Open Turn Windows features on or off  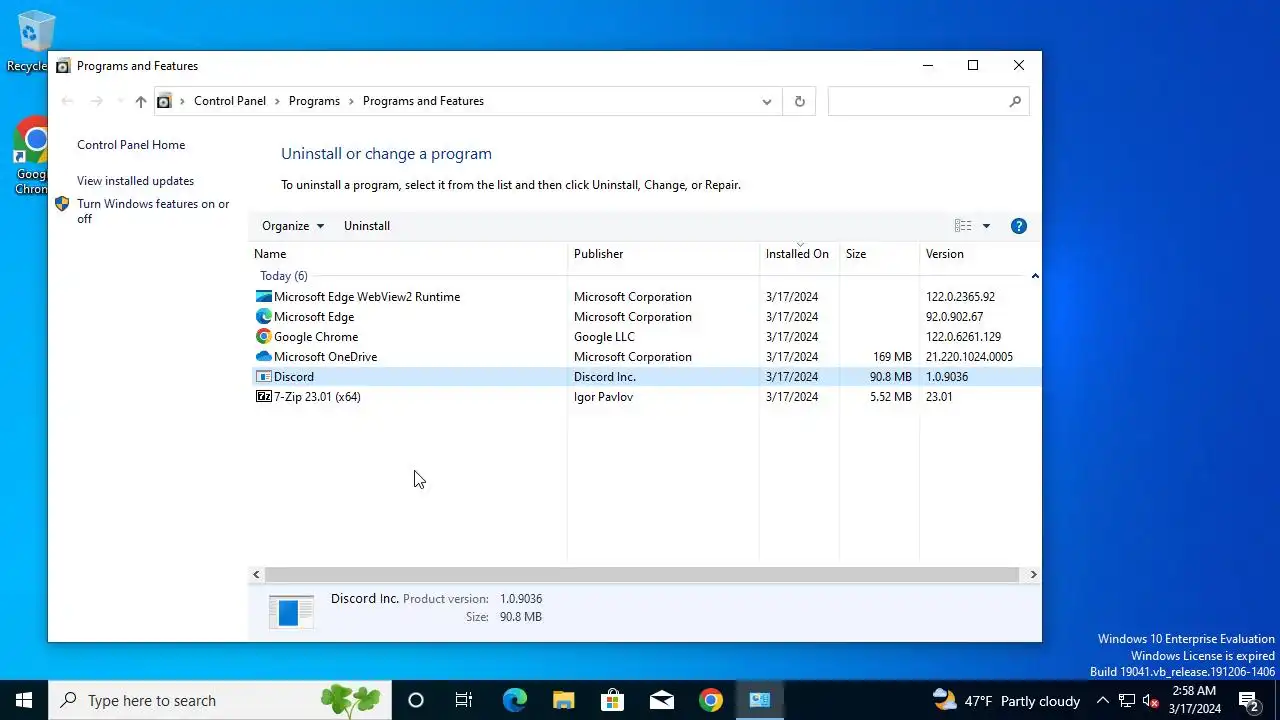153,211
